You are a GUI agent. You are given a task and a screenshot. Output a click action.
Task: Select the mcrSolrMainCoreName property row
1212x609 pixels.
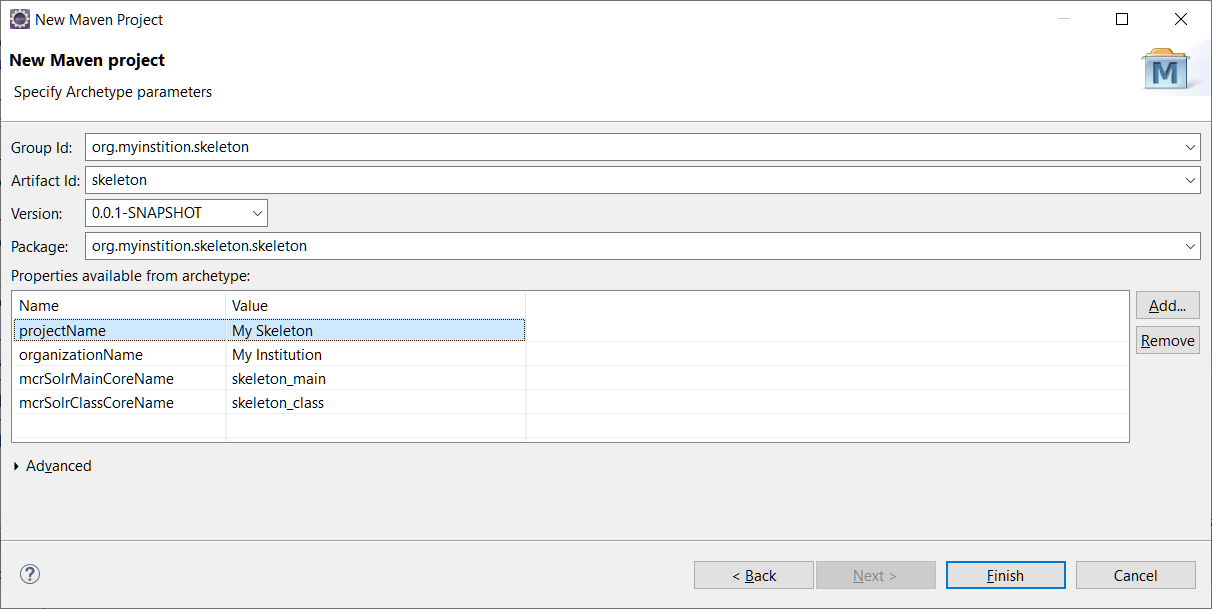(x=269, y=378)
